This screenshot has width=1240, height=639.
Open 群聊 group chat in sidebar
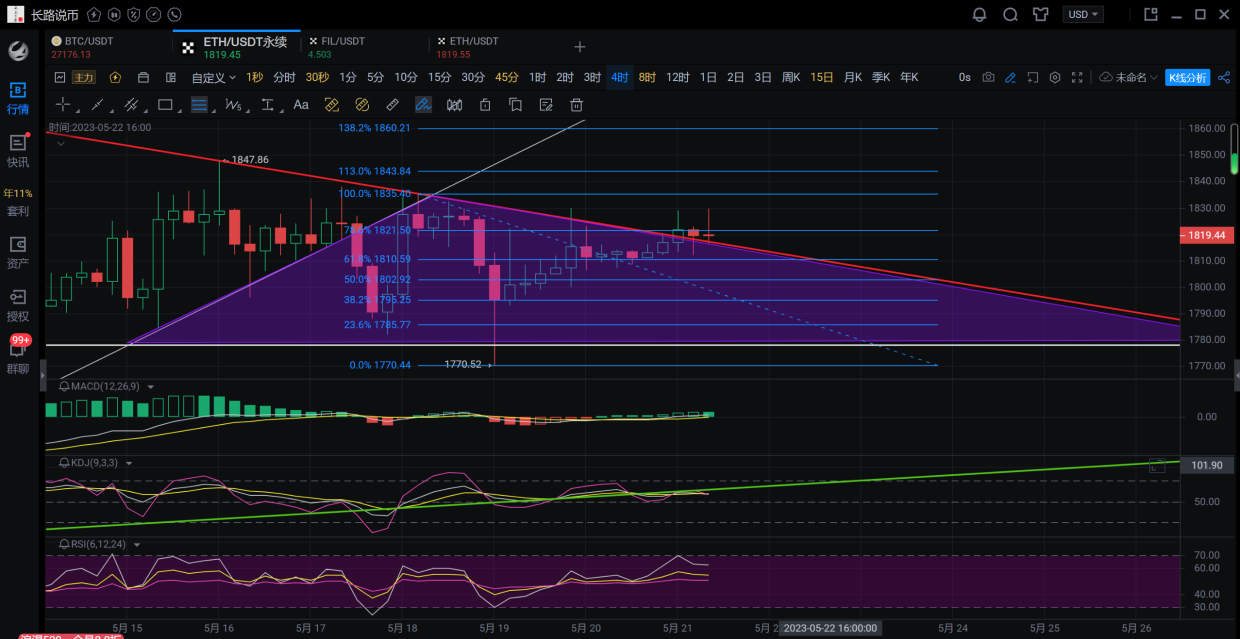pos(18,356)
